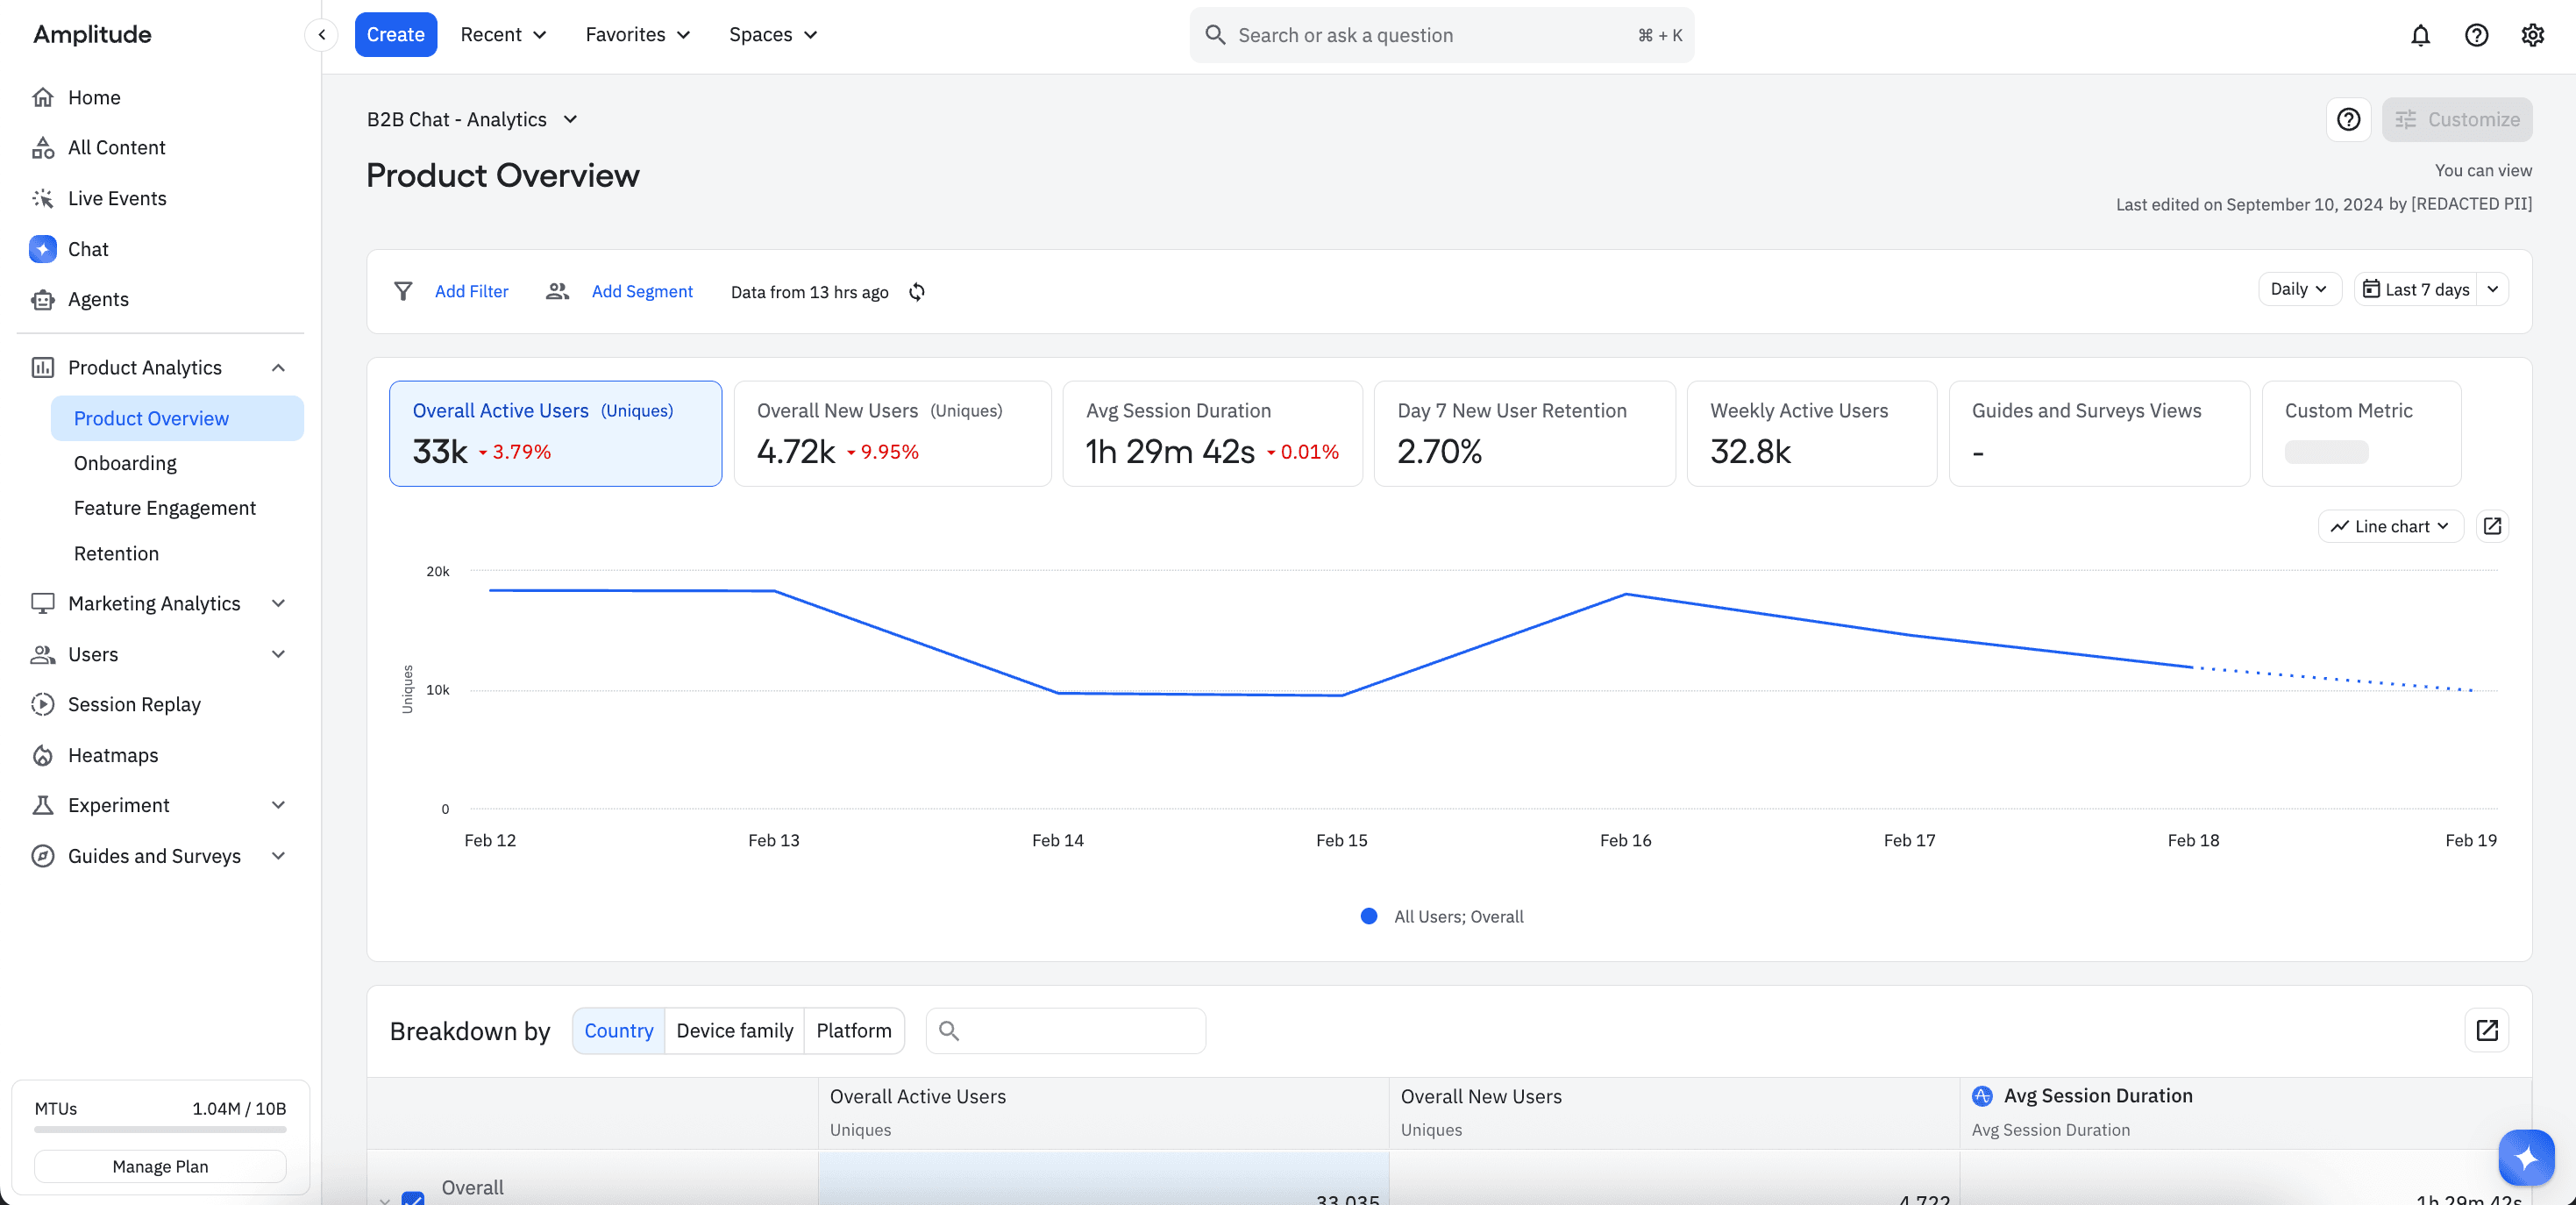Open the Favorites menu

[637, 35]
